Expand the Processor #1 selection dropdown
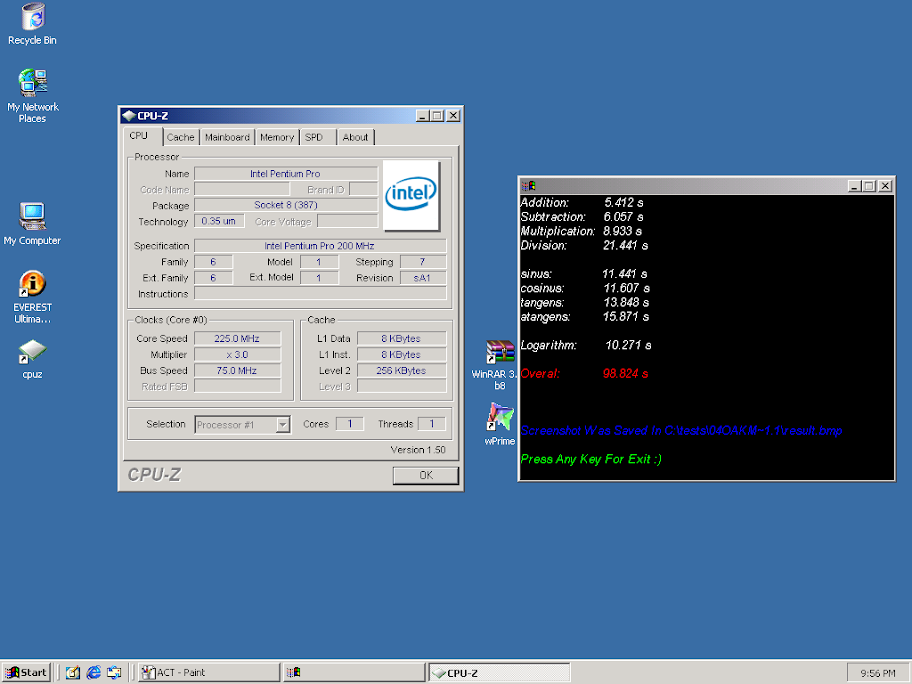The width and height of the screenshot is (912, 684). (x=283, y=425)
